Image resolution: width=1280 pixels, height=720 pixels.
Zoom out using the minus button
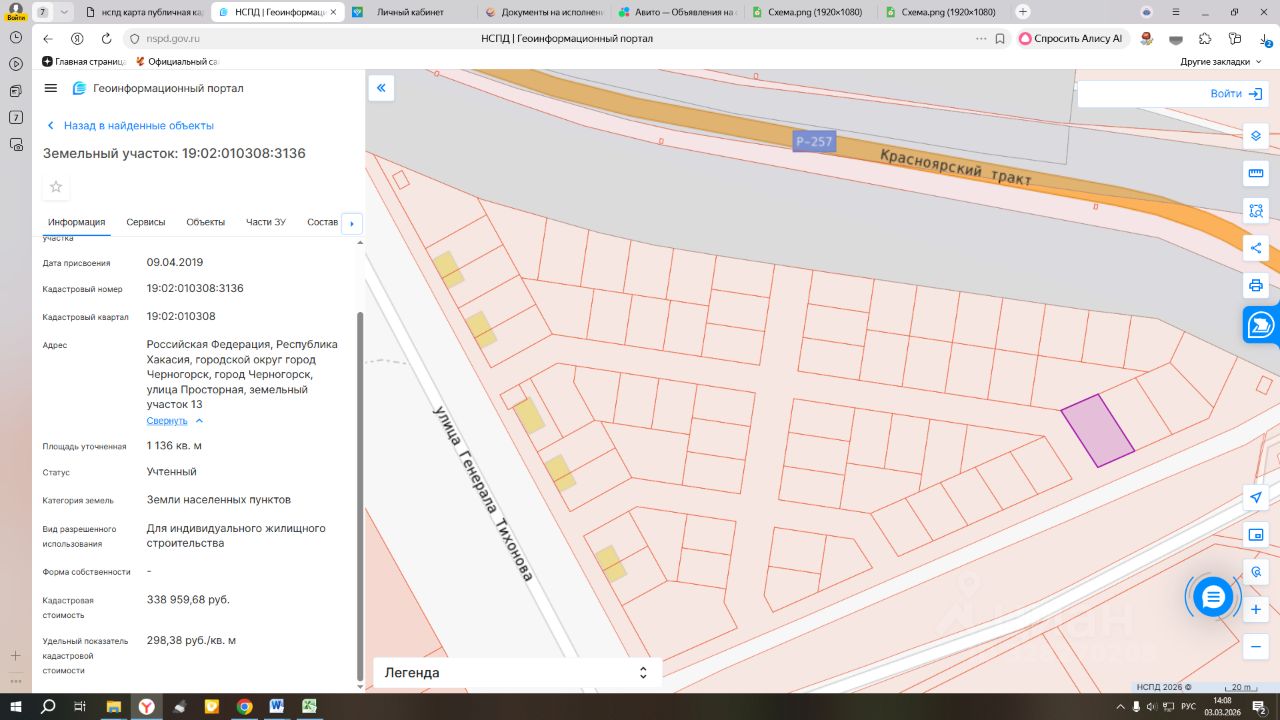pos(1256,647)
